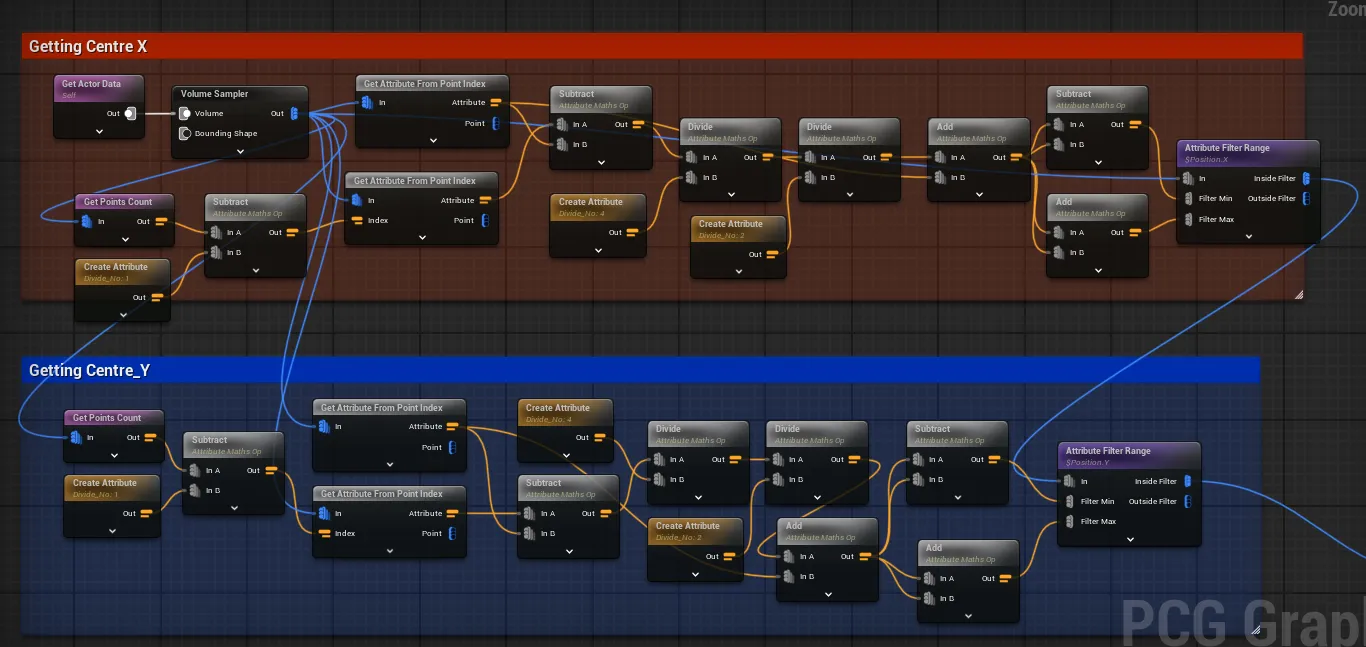Click Out pin of Get Points Count in Centre X
Image resolution: width=1366 pixels, height=647 pixels.
point(160,221)
